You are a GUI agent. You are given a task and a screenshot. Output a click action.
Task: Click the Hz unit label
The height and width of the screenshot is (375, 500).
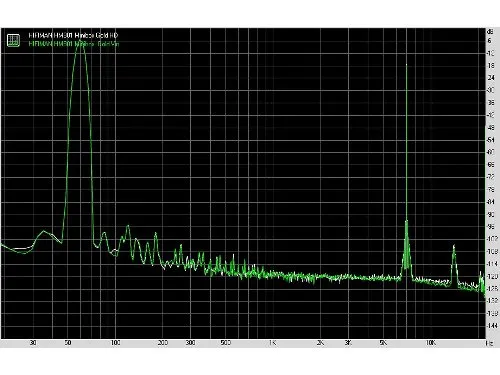pyautogui.click(x=489, y=343)
